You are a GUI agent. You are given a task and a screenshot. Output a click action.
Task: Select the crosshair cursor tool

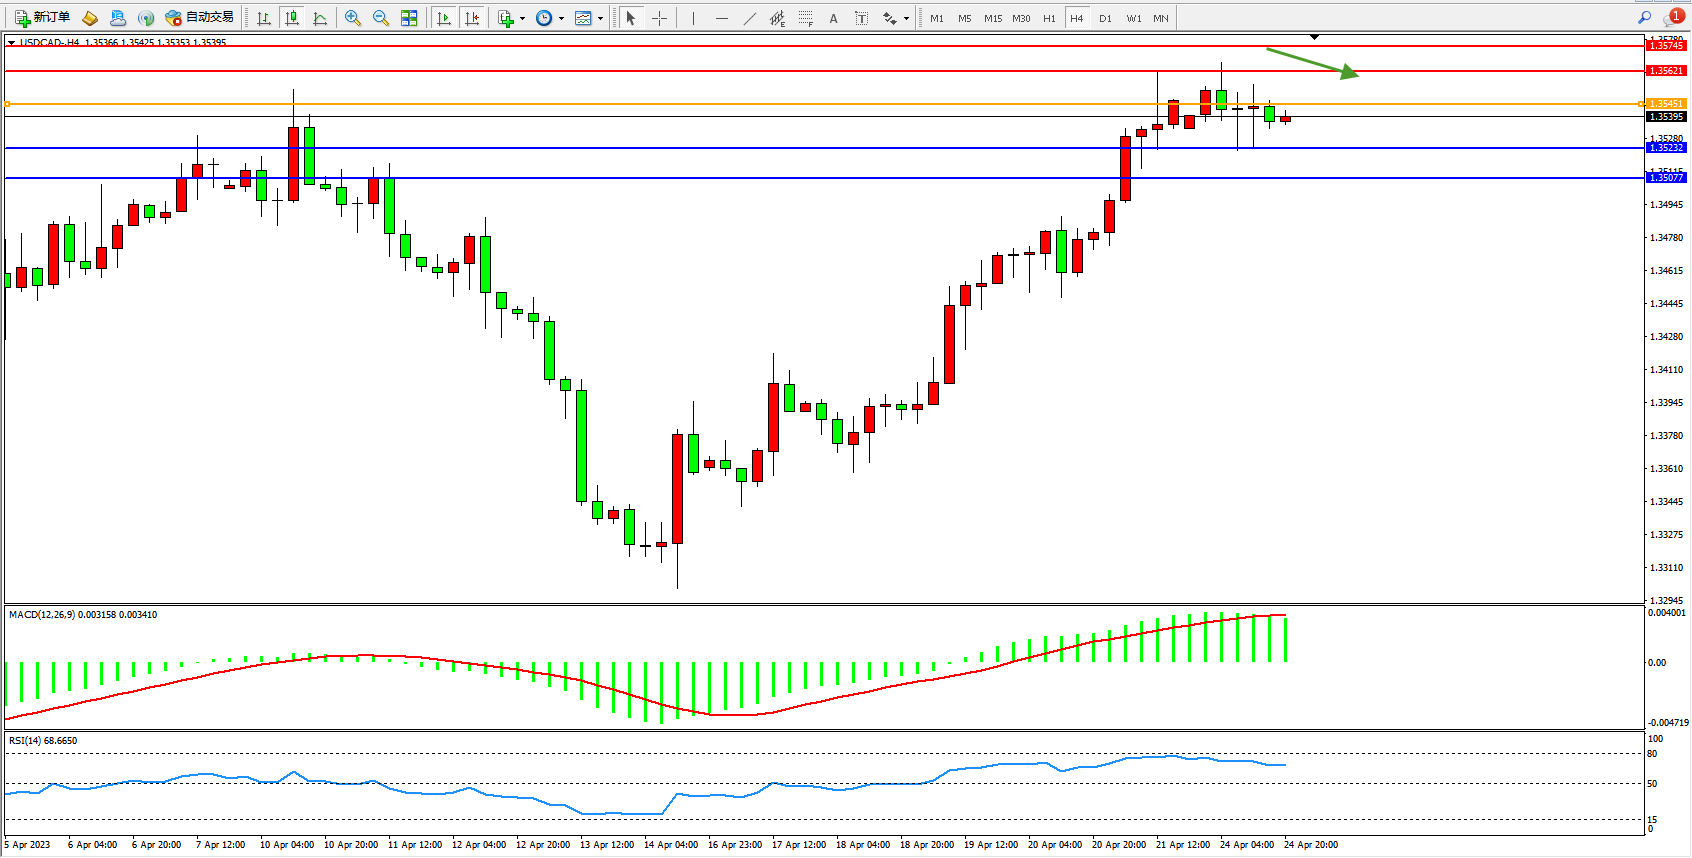659,18
